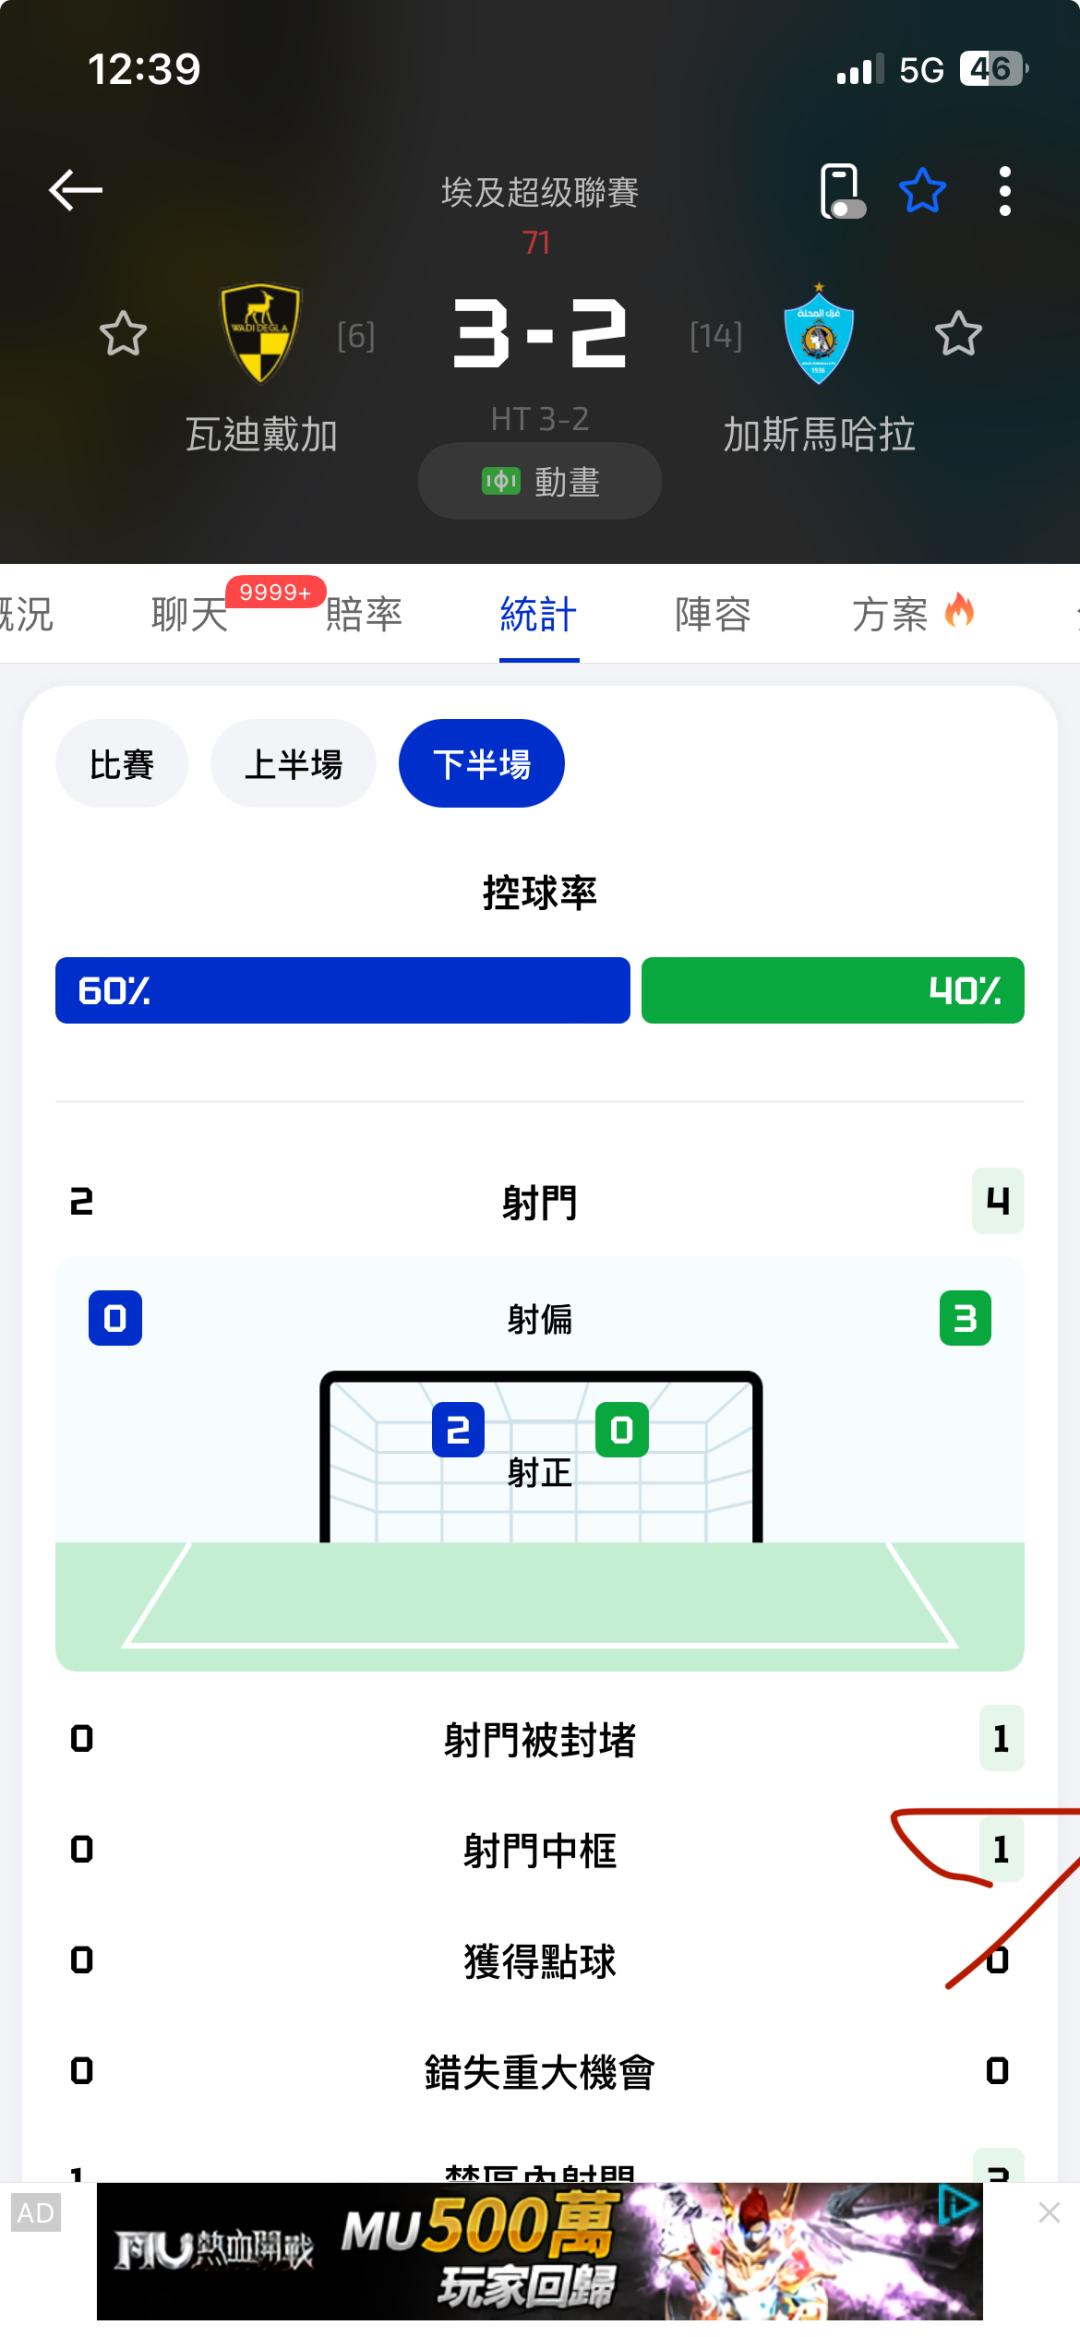Screen dimensions: 1080x2337
Task: Select the 比賽 full match filter
Action: [x=122, y=764]
